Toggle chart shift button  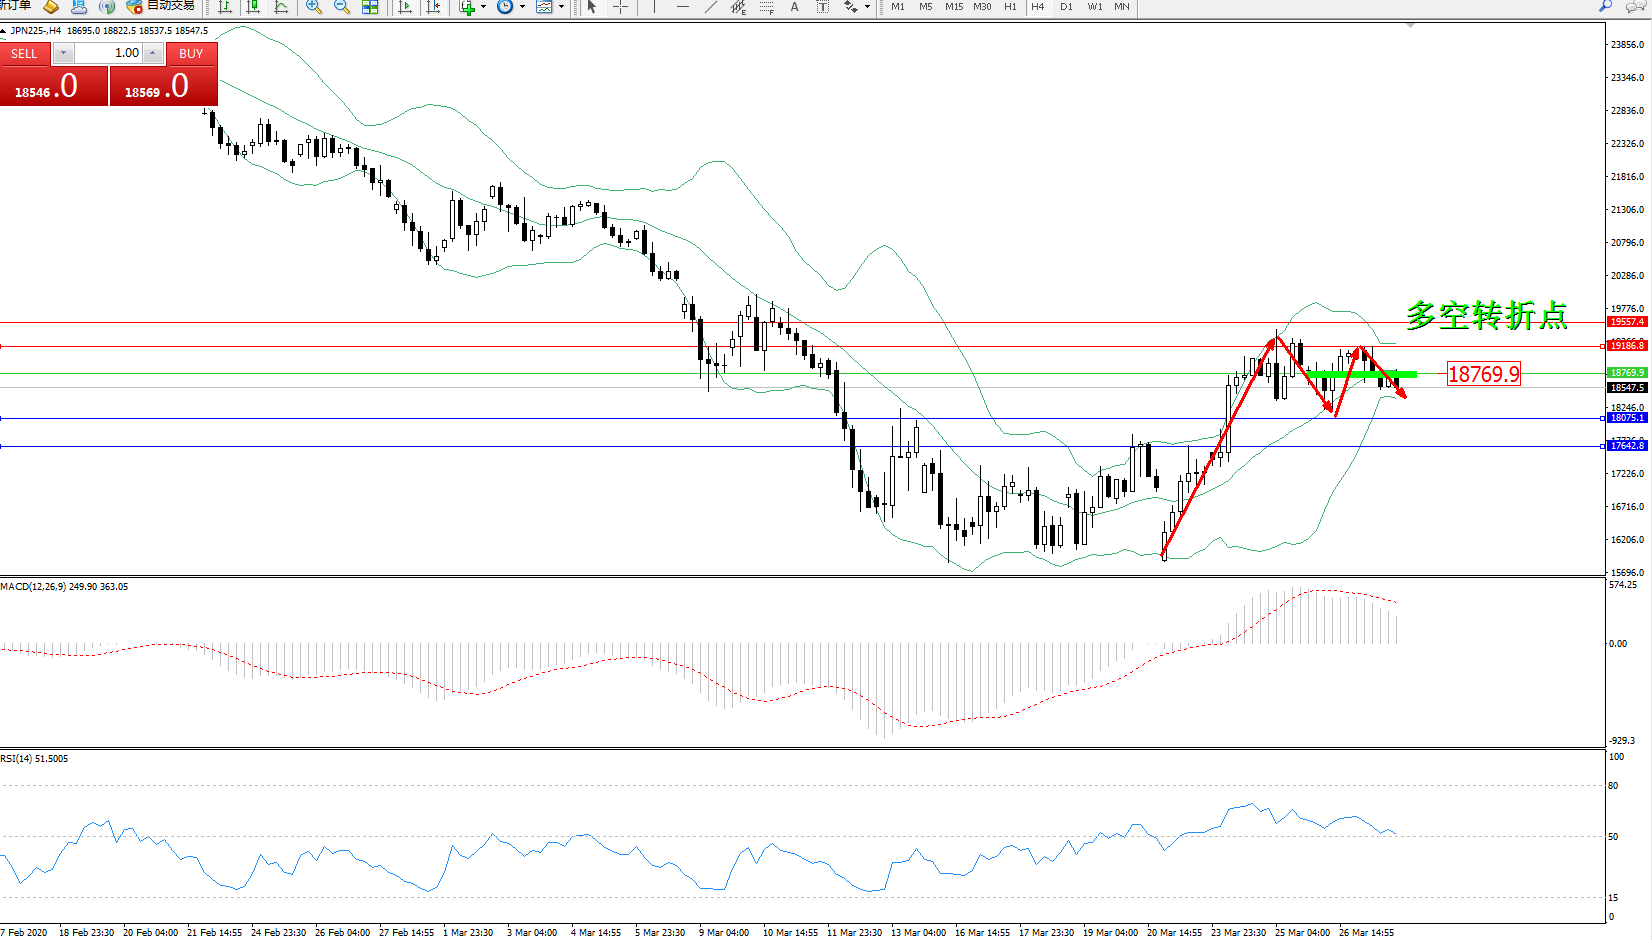point(433,7)
